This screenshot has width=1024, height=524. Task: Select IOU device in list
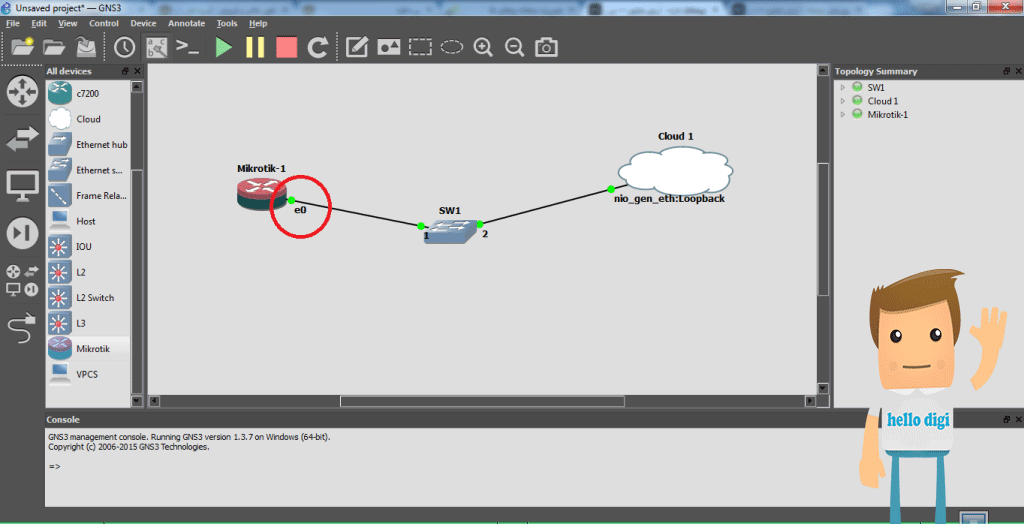pyautogui.click(x=88, y=246)
